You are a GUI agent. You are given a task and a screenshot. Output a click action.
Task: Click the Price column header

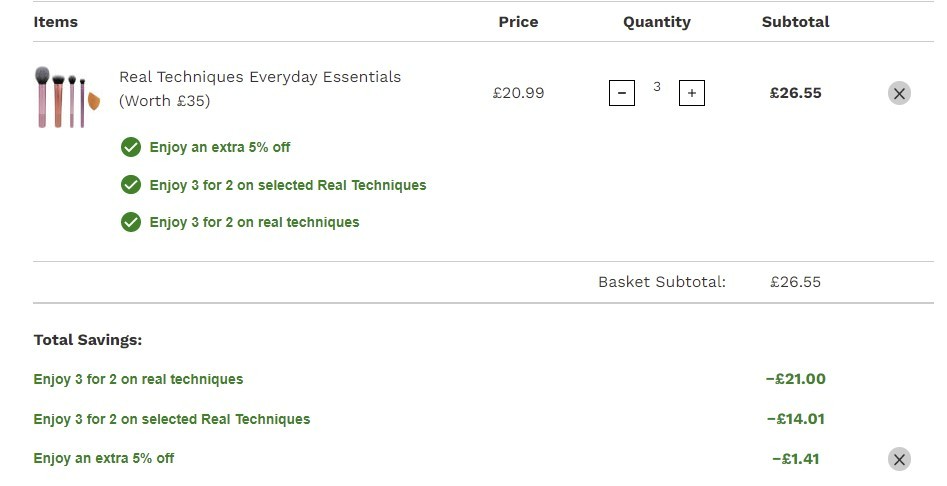pyautogui.click(x=518, y=22)
